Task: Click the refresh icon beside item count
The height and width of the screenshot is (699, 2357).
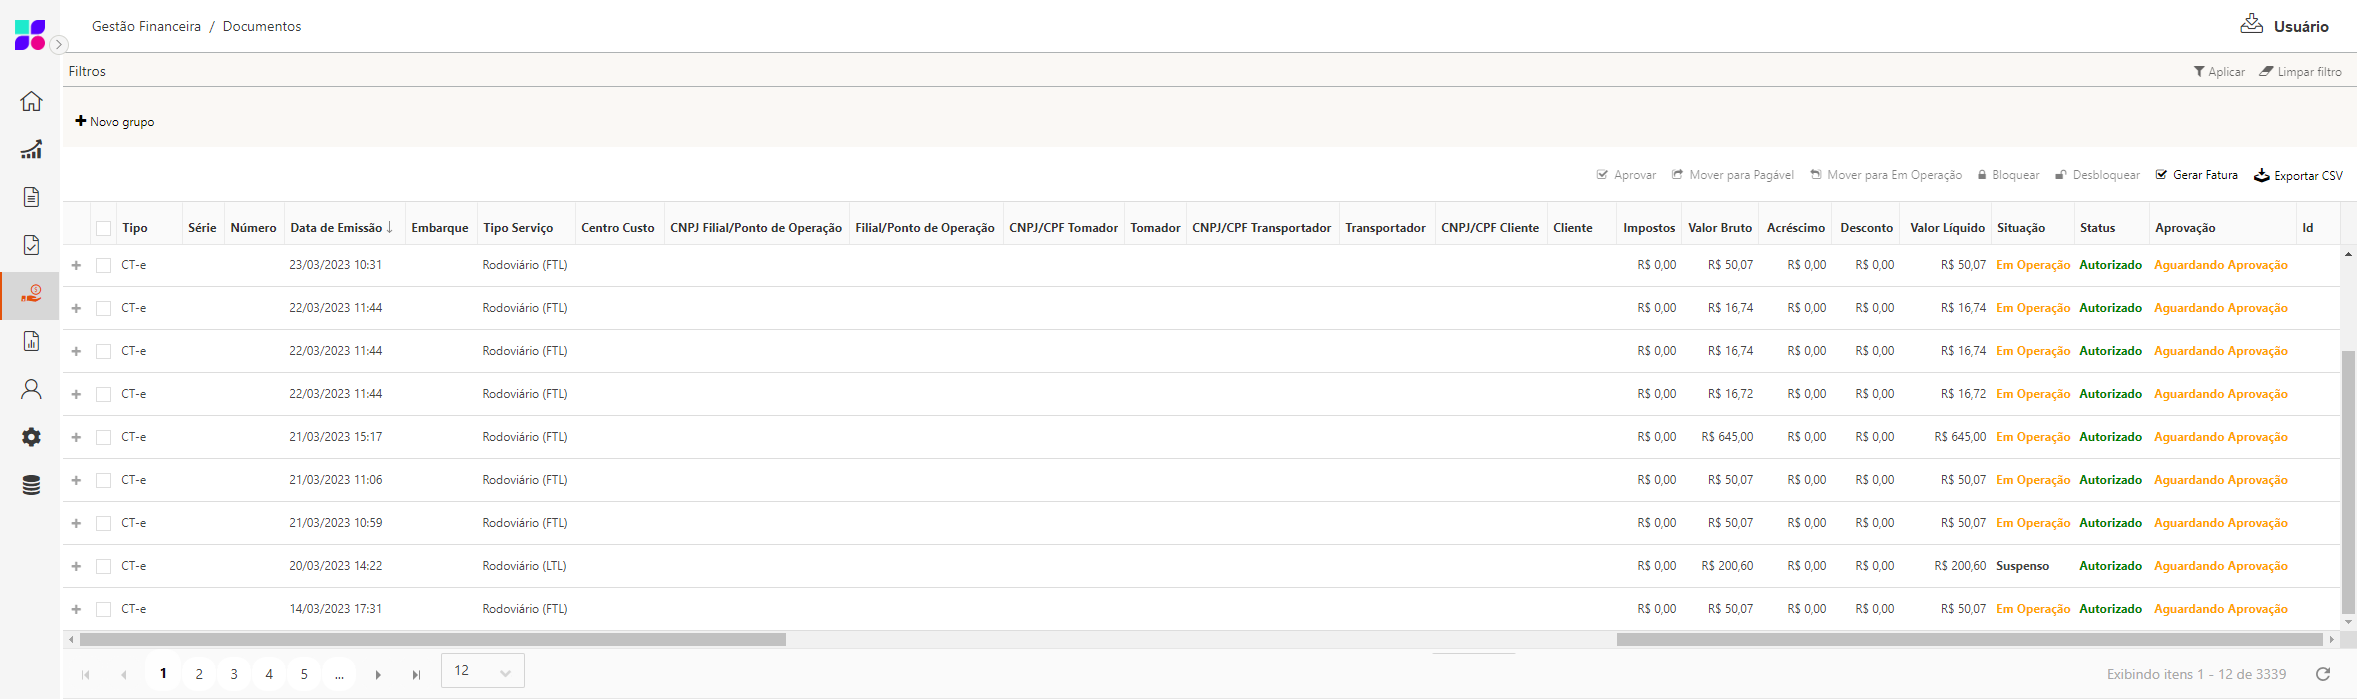Action: click(2322, 674)
